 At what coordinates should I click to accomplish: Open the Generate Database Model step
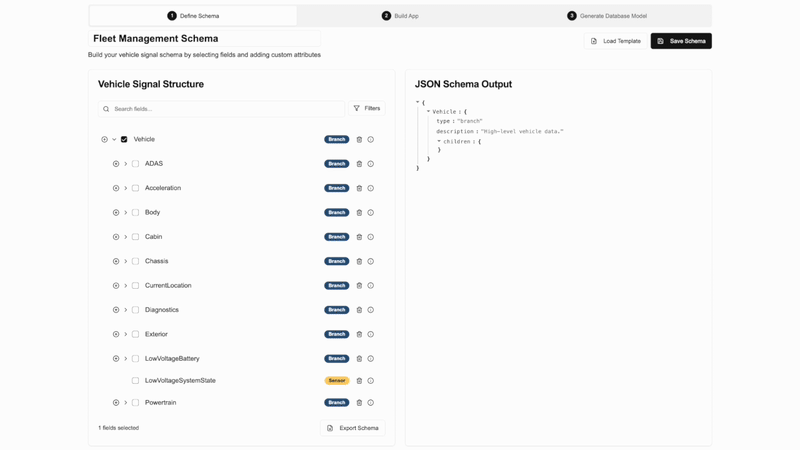[607, 16]
